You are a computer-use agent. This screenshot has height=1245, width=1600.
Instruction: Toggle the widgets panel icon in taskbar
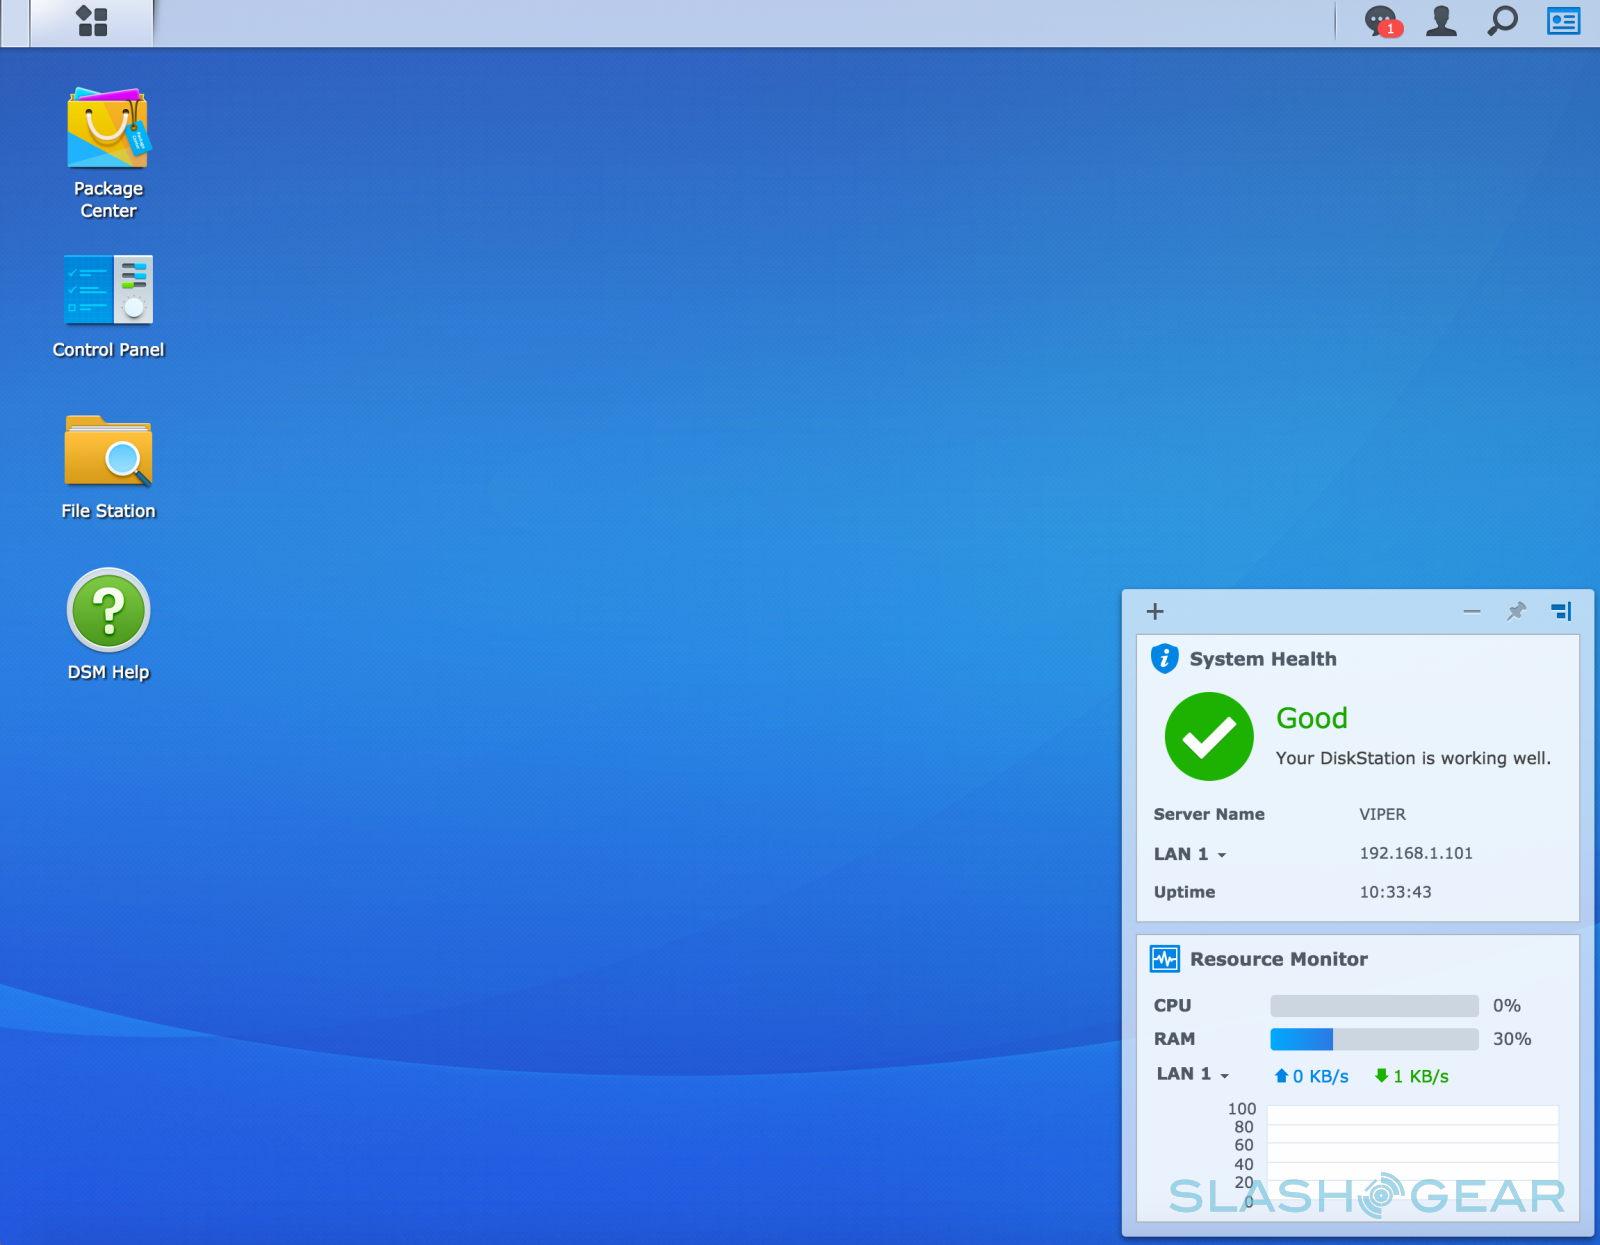(1563, 21)
